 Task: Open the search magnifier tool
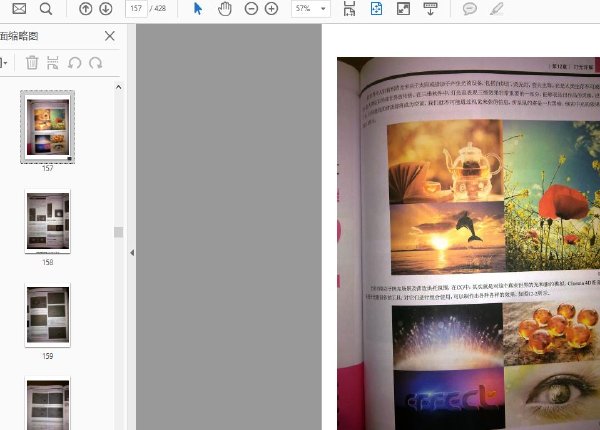(46, 8)
